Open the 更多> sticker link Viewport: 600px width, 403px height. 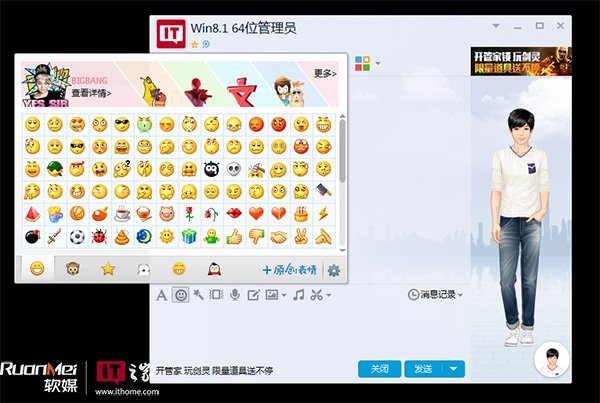(325, 73)
